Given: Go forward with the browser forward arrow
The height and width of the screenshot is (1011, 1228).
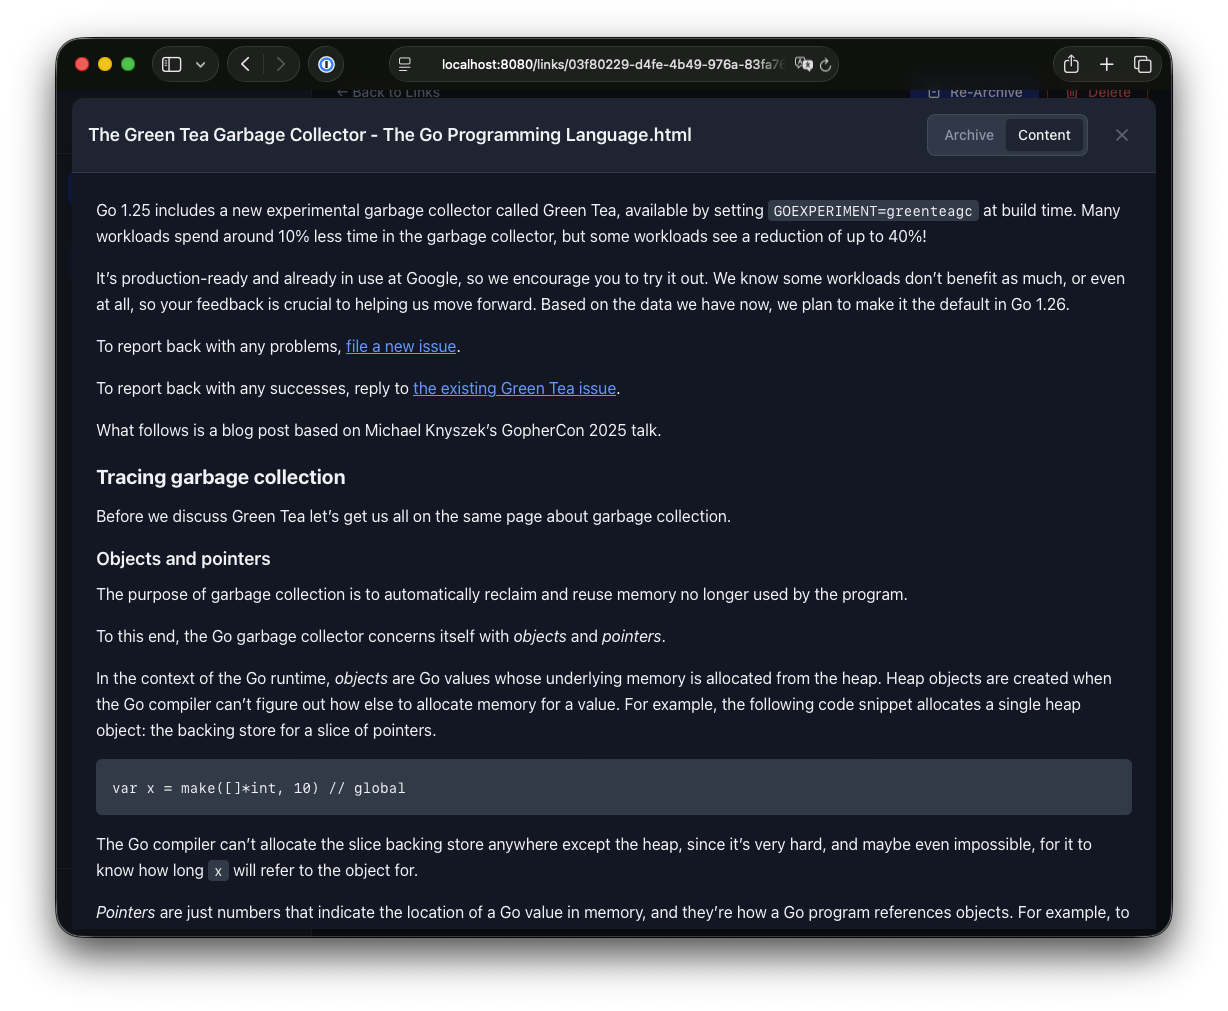Looking at the screenshot, I should click(x=281, y=64).
